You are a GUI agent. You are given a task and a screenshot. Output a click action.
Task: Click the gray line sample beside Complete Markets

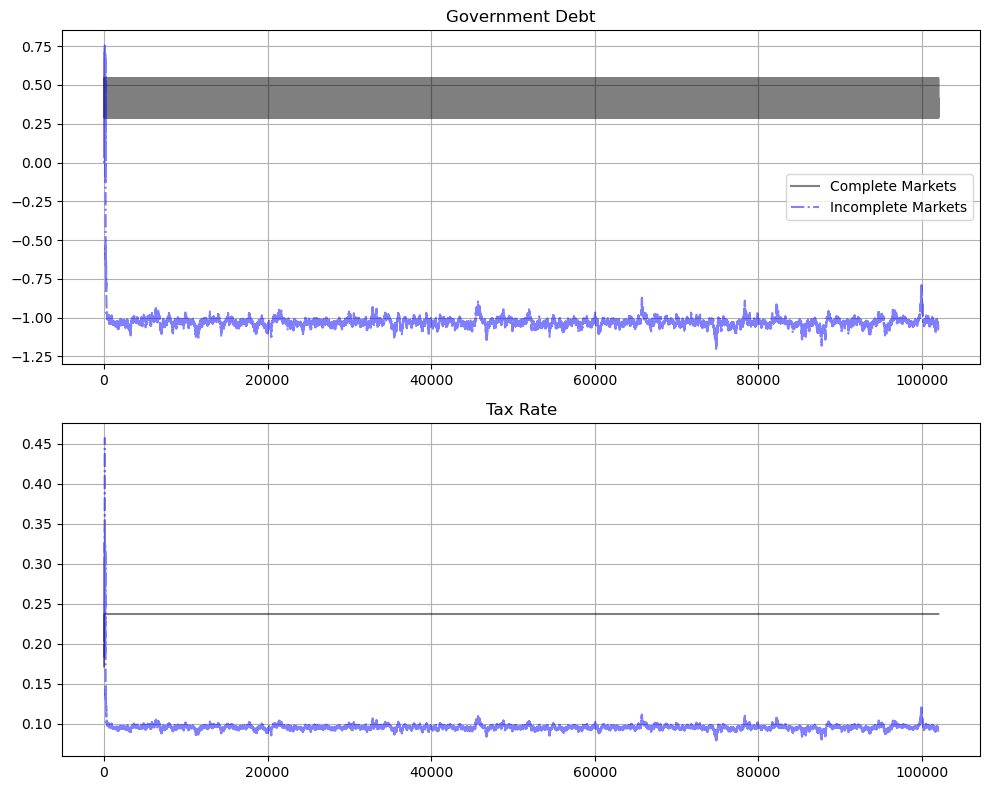pos(804,186)
